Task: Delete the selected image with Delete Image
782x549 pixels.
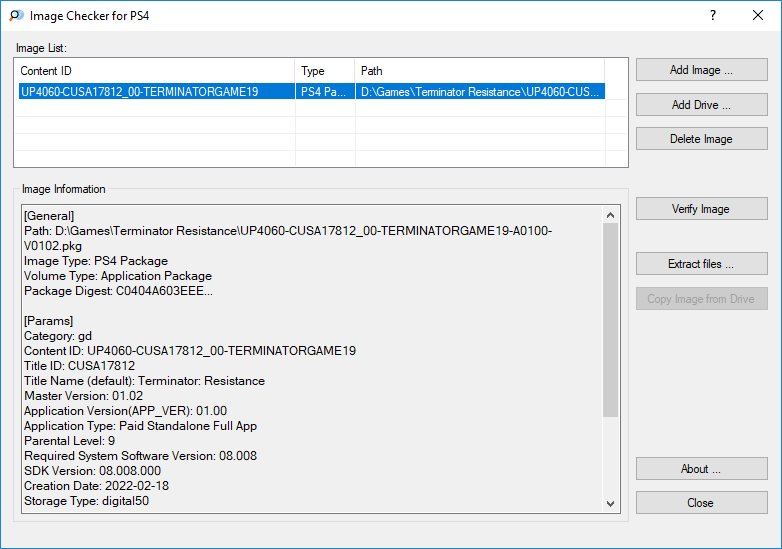Action: pyautogui.click(x=701, y=139)
